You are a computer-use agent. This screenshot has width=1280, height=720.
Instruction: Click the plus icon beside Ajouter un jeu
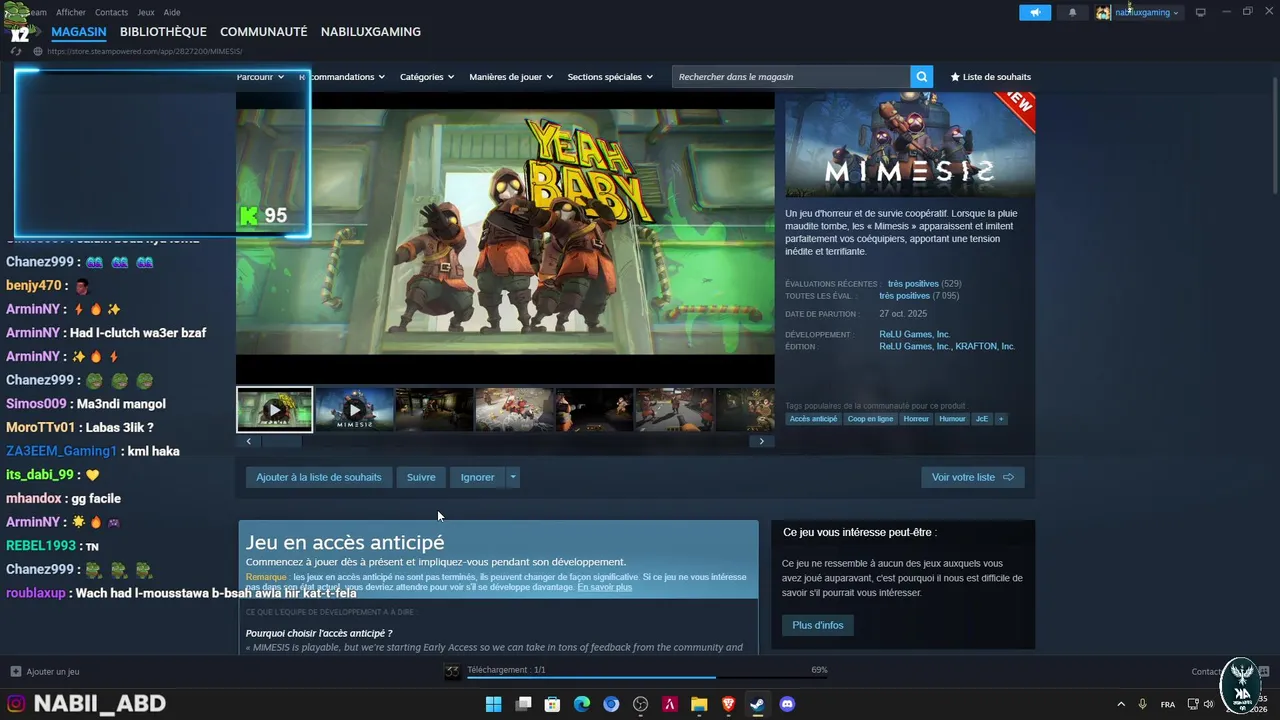coord(15,672)
